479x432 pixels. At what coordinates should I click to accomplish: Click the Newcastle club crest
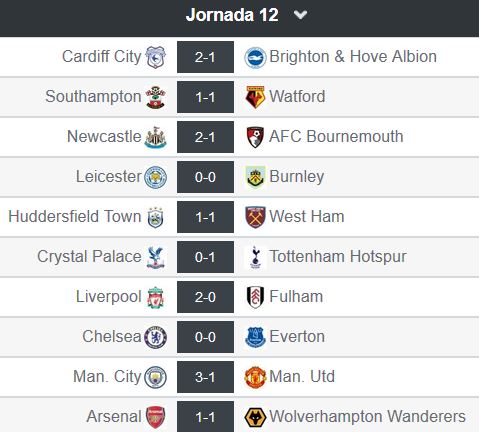click(x=155, y=137)
